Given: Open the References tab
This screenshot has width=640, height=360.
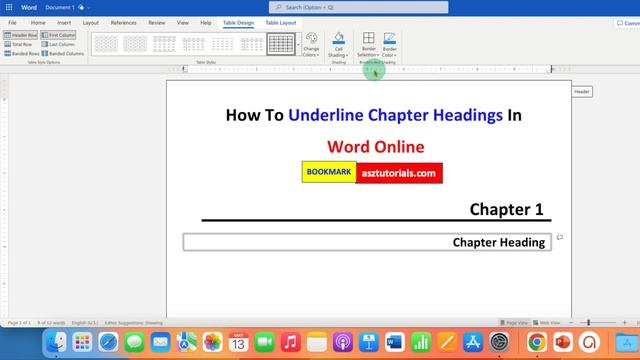Looking at the screenshot, I should coord(124,23).
